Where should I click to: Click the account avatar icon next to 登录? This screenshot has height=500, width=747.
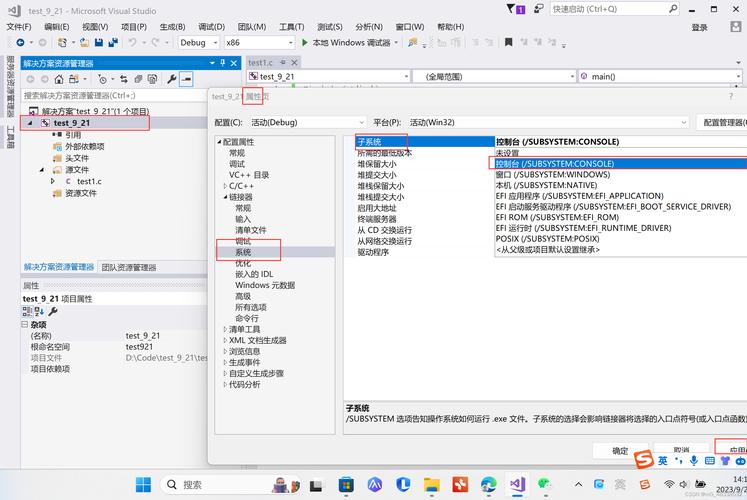point(736,27)
